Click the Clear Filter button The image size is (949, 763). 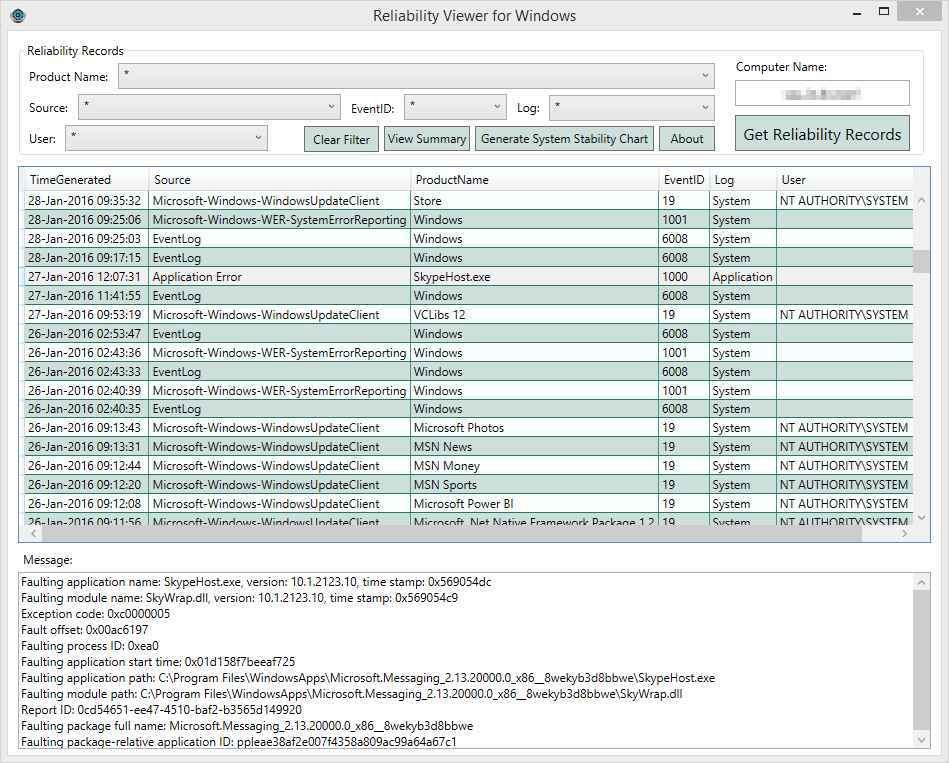[341, 139]
